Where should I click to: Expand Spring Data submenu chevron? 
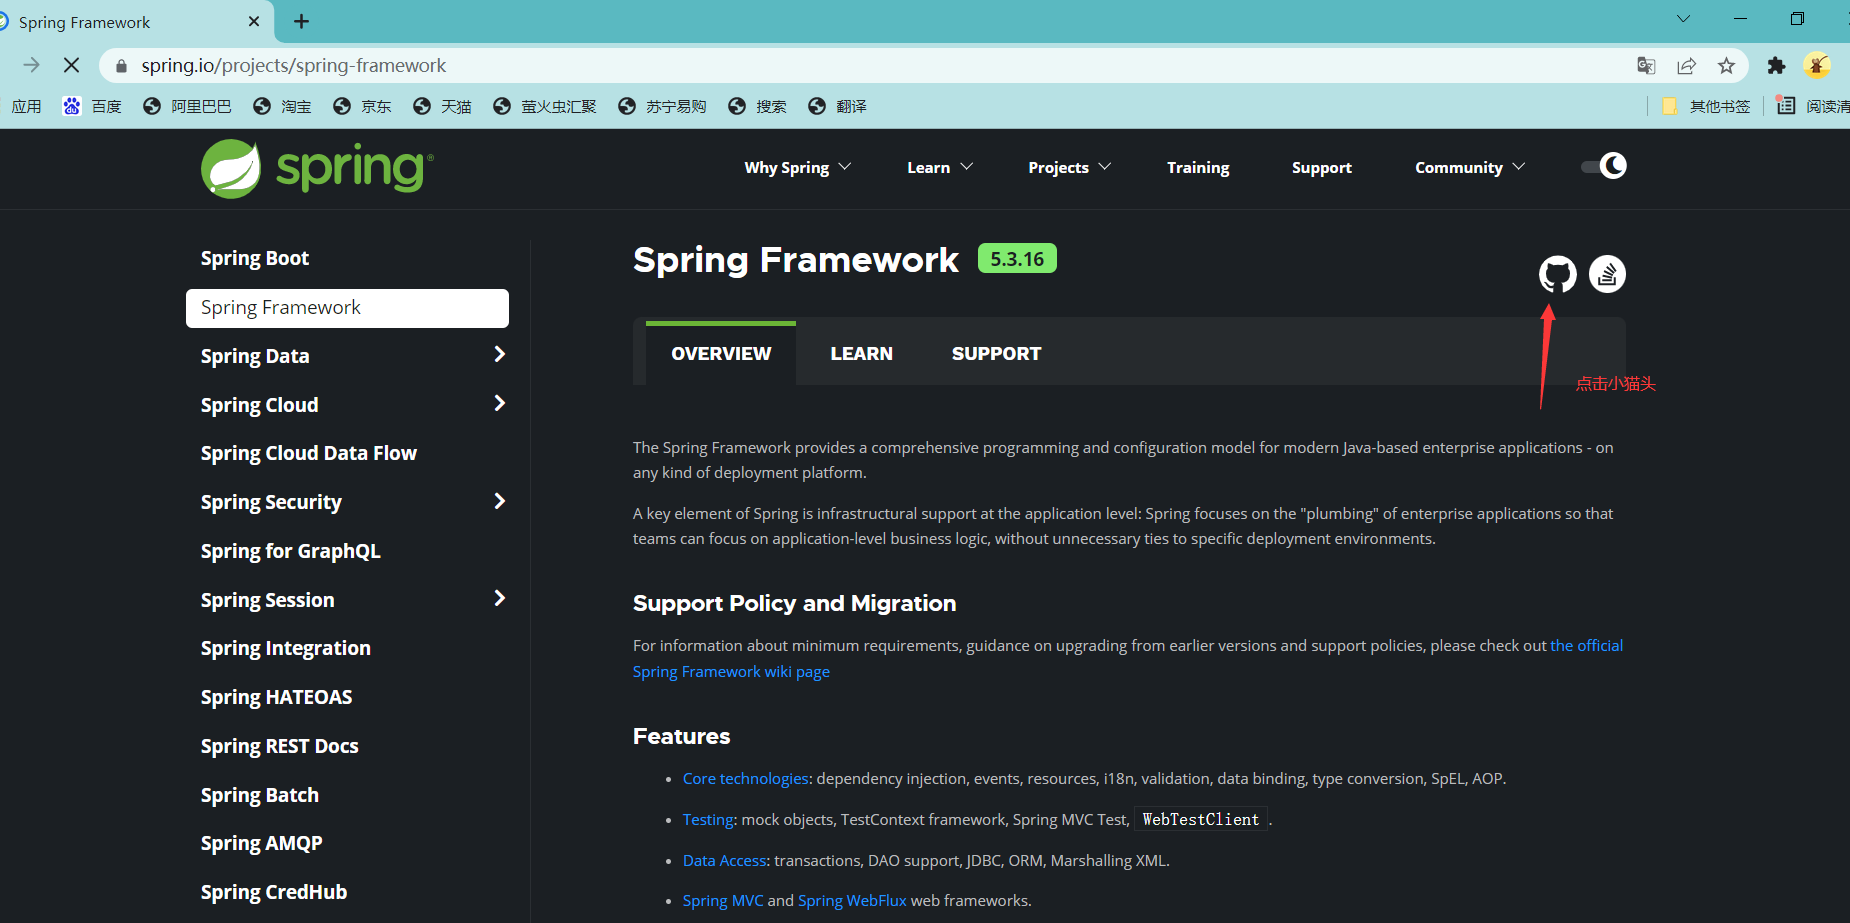tap(499, 354)
